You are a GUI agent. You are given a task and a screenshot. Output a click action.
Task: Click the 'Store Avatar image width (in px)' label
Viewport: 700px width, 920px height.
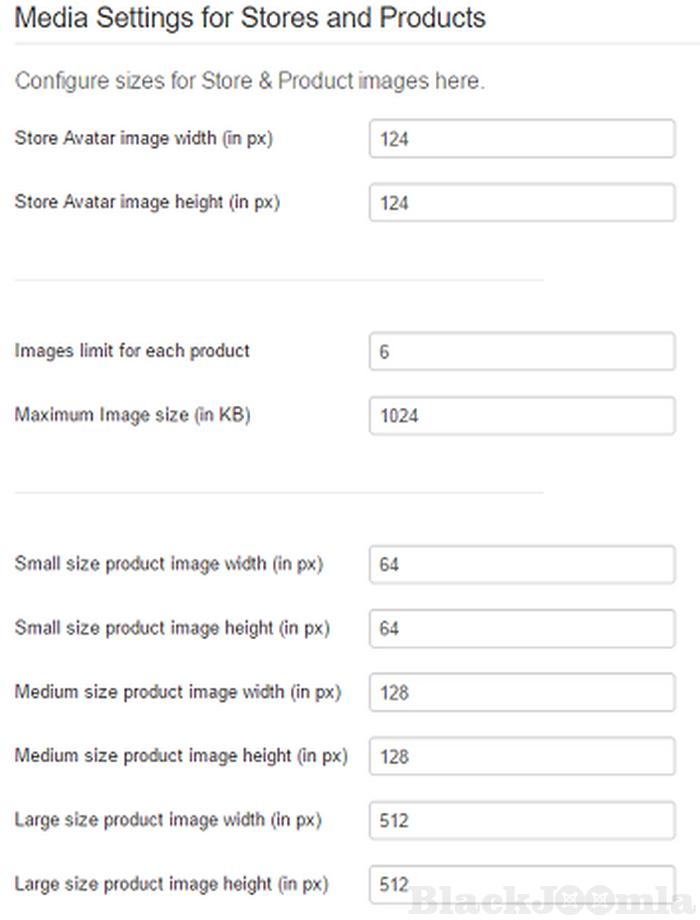pyautogui.click(x=144, y=139)
